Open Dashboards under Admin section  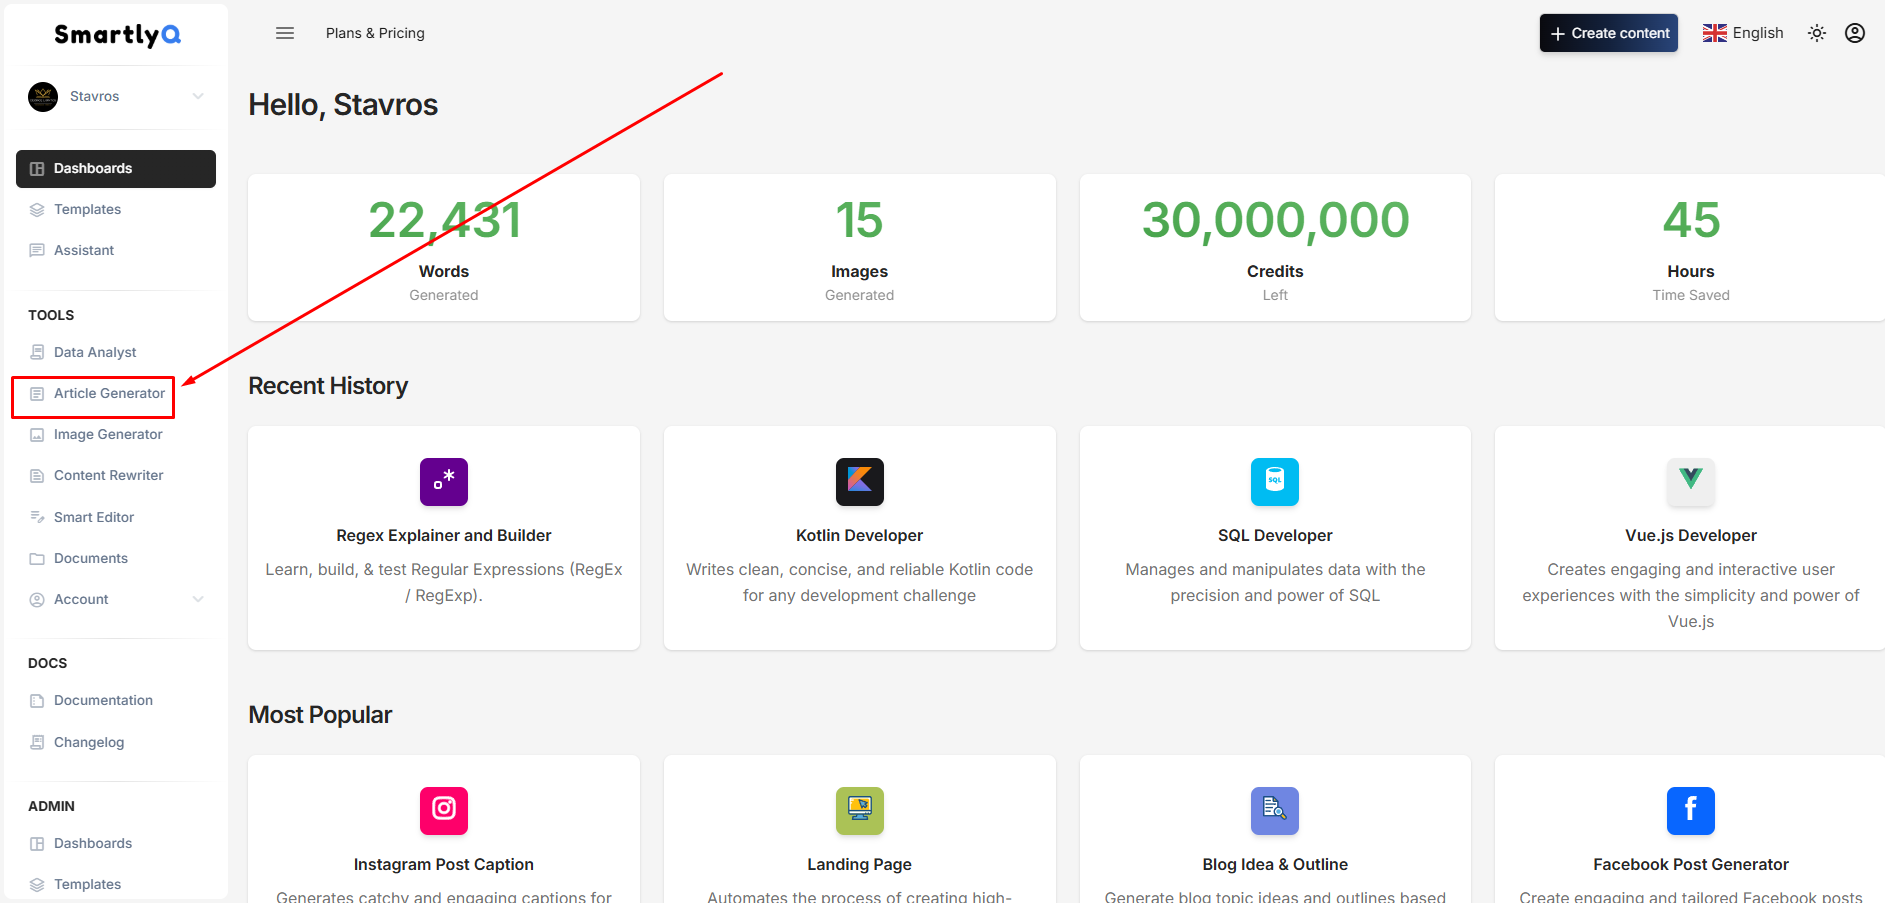pos(116,843)
